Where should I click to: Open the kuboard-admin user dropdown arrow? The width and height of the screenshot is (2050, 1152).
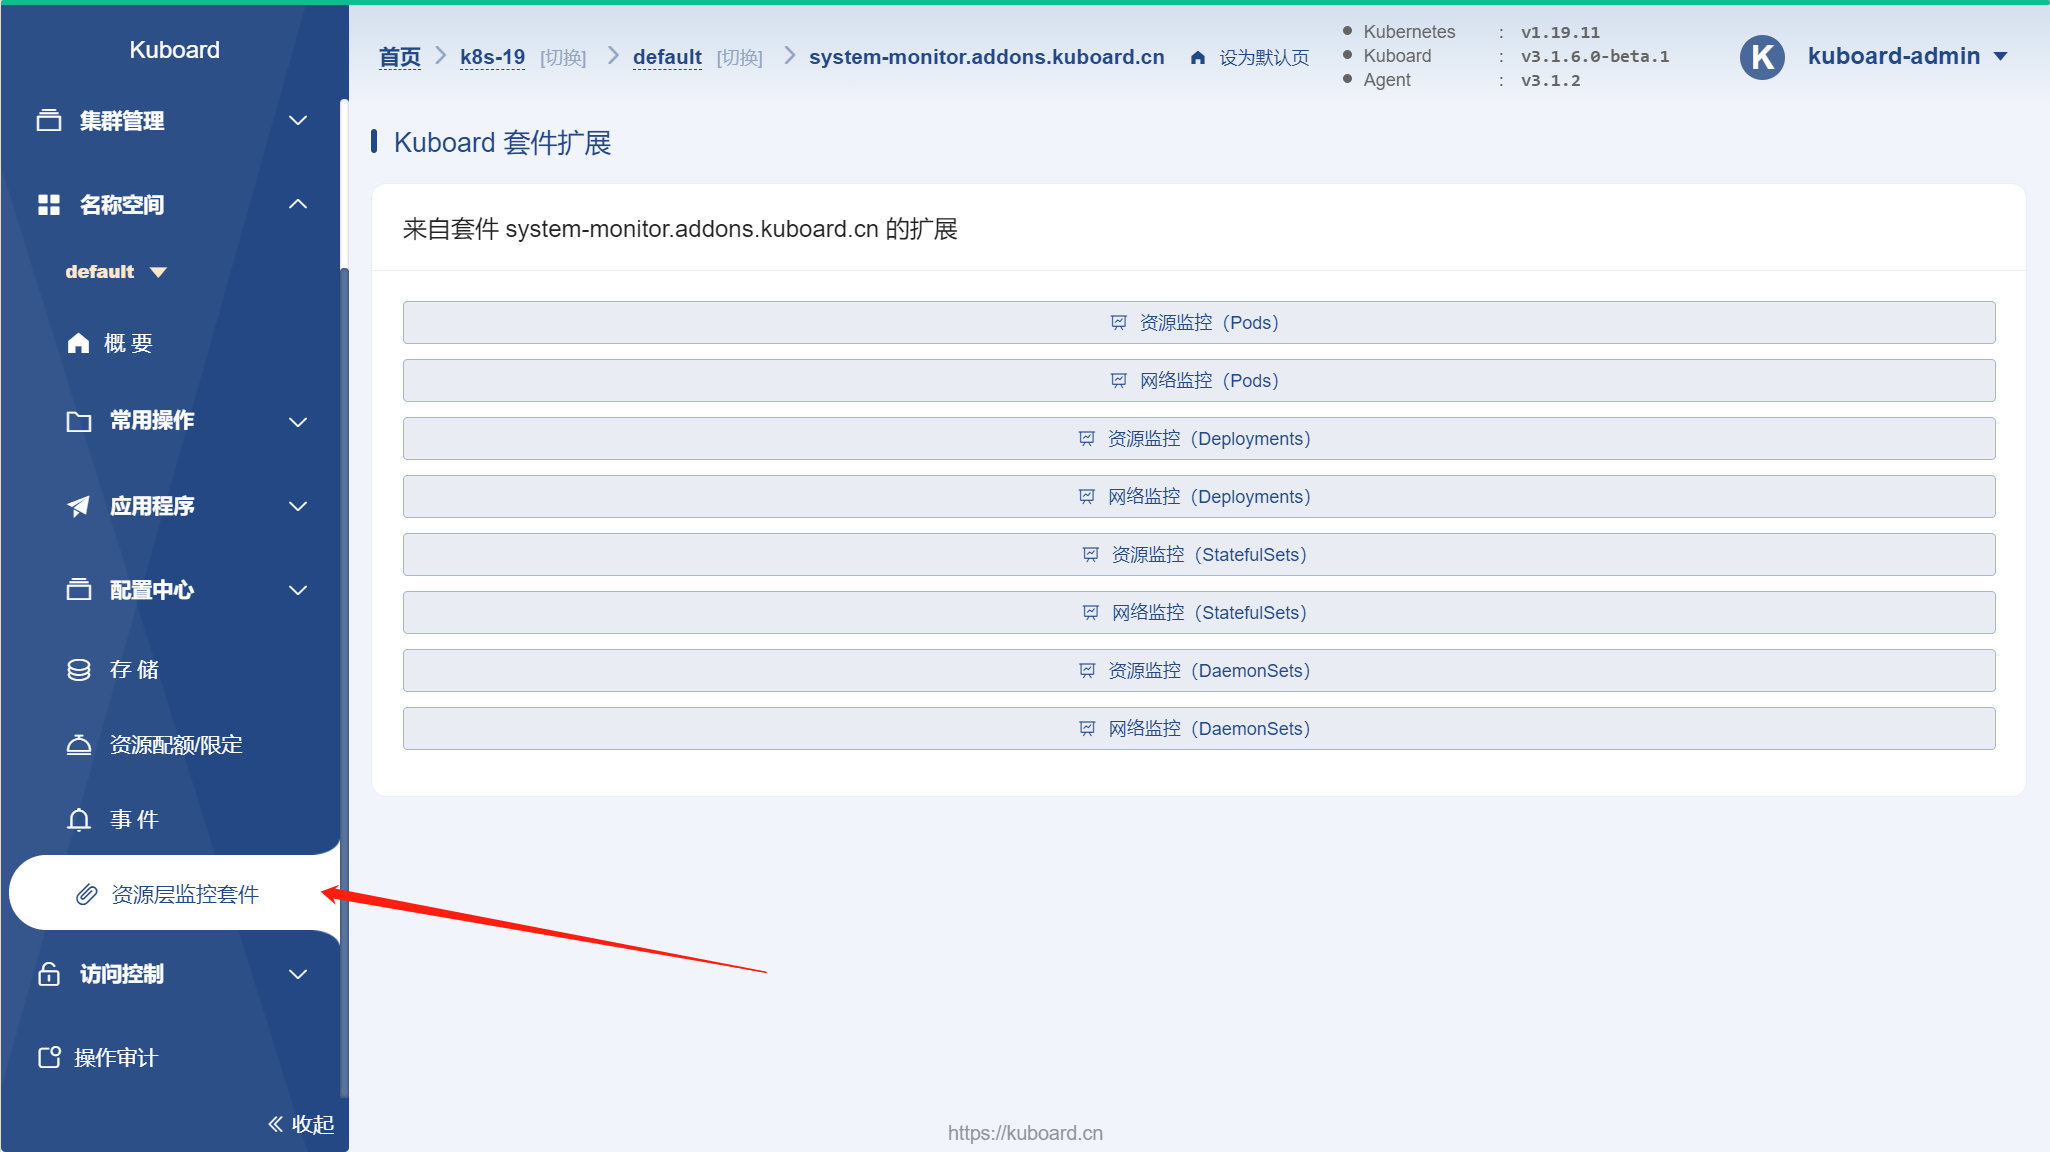coord(2001,57)
